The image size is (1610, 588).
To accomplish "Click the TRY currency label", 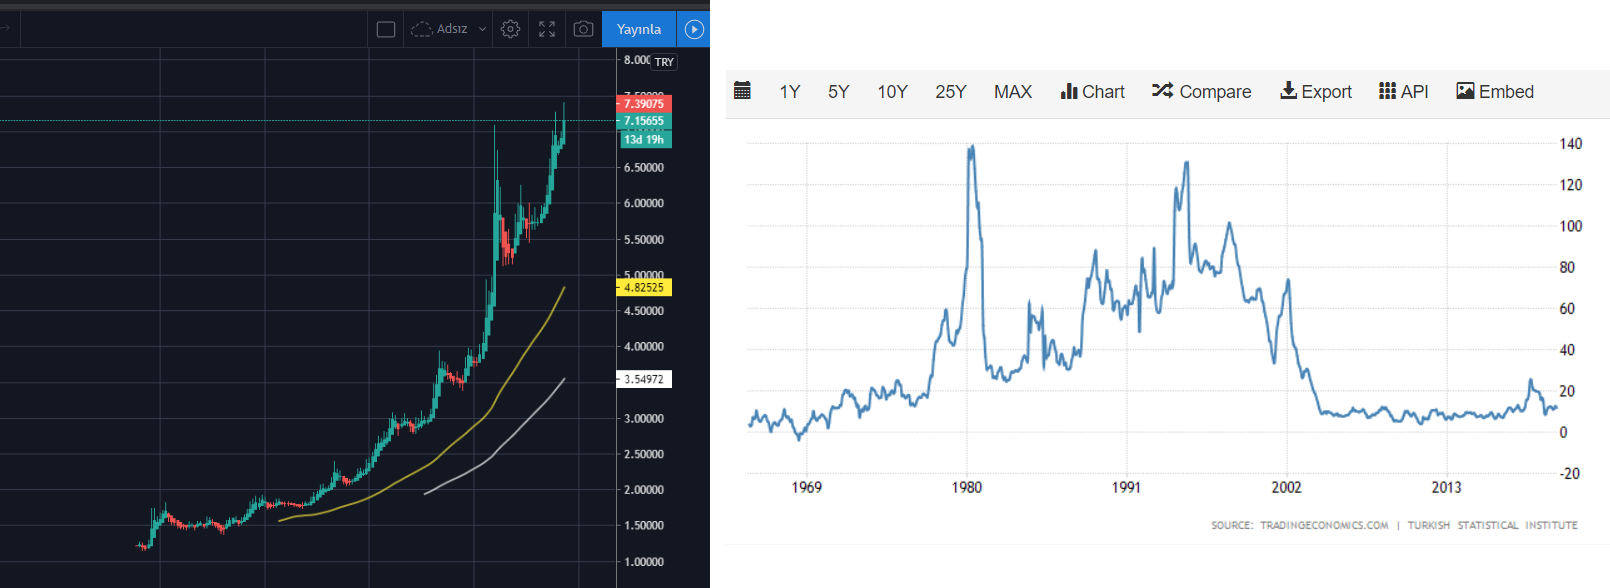I will [664, 62].
